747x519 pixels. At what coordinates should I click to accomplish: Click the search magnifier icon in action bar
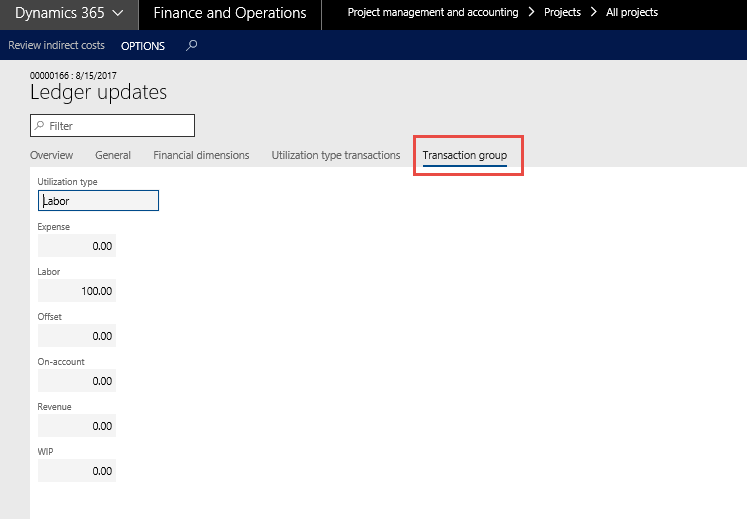click(192, 45)
